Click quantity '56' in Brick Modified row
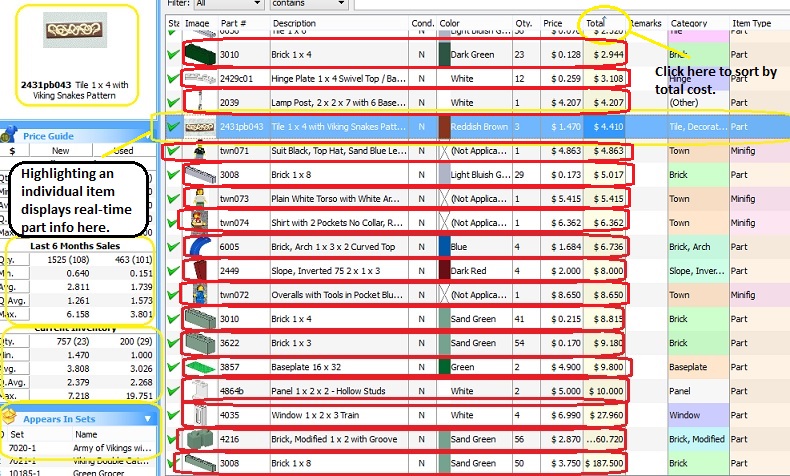790x476 pixels. [519, 439]
